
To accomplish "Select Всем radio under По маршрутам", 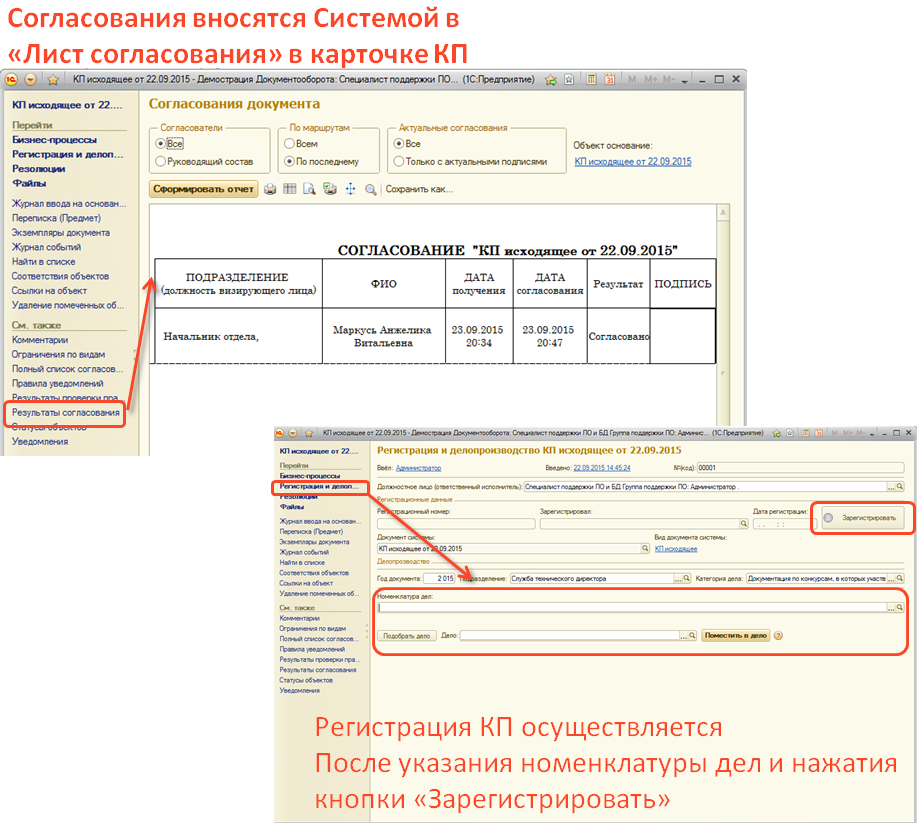I will [289, 144].
